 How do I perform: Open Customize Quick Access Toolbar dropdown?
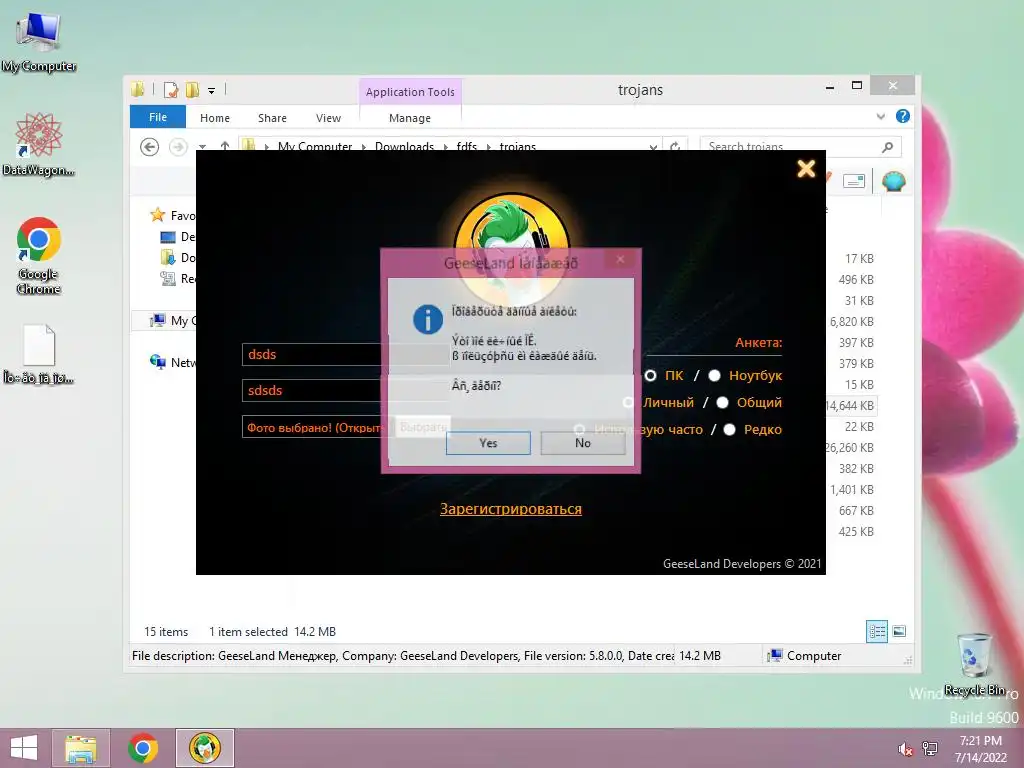click(x=212, y=91)
